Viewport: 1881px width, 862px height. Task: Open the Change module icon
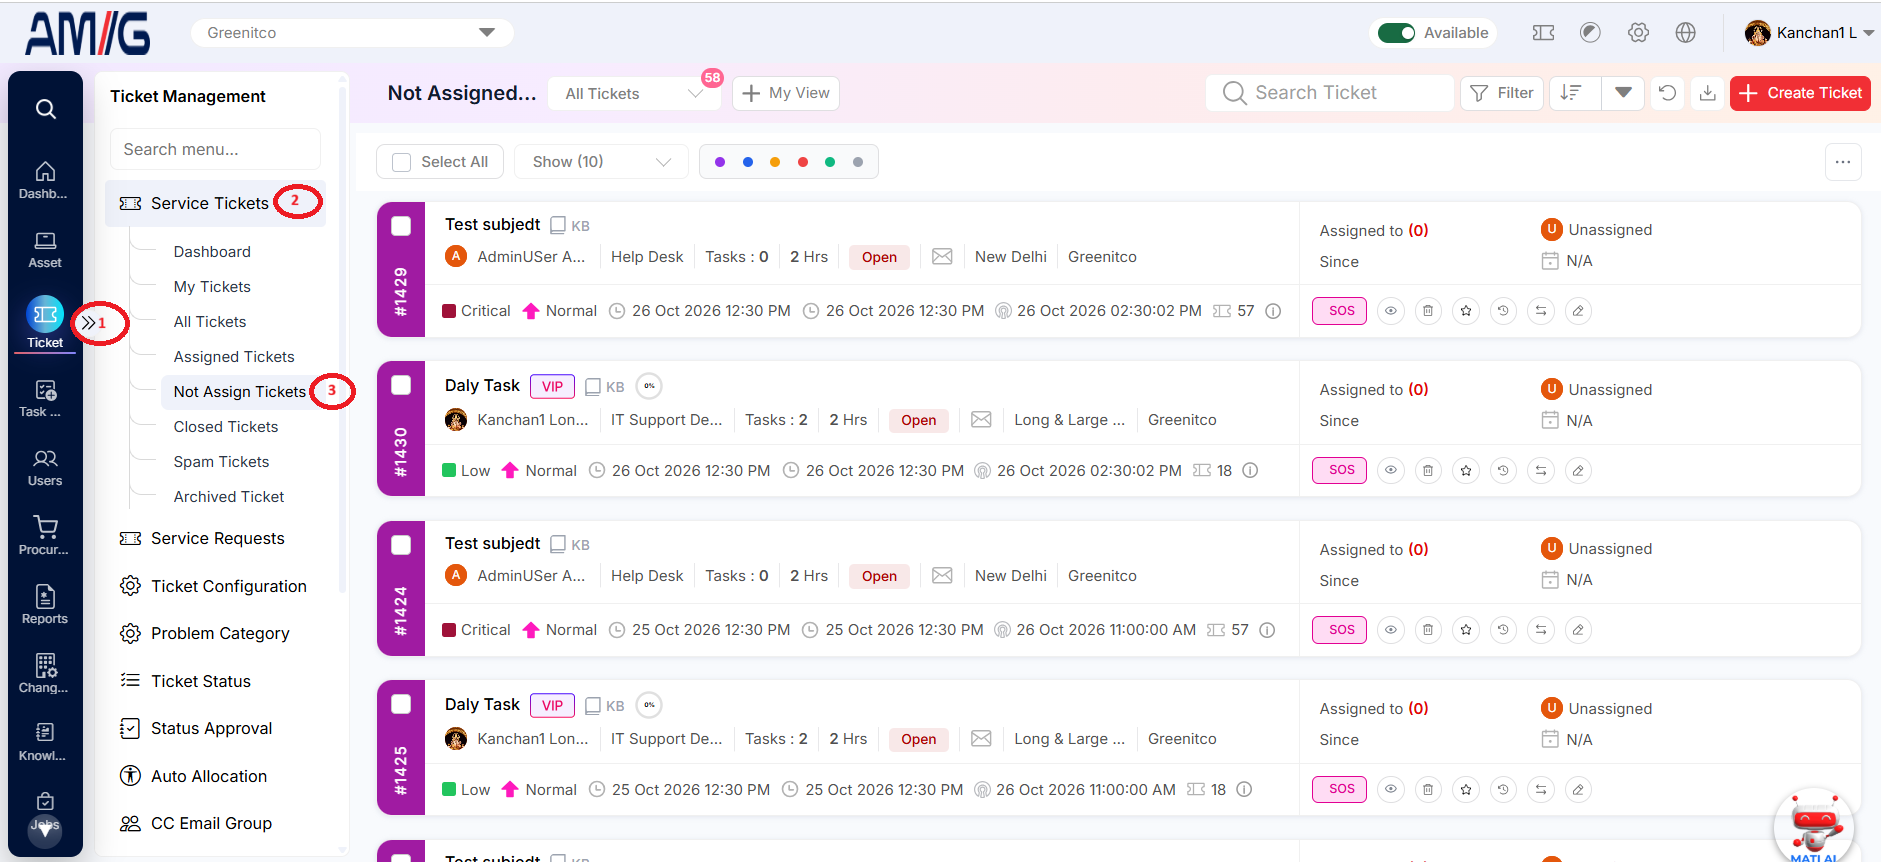44,674
